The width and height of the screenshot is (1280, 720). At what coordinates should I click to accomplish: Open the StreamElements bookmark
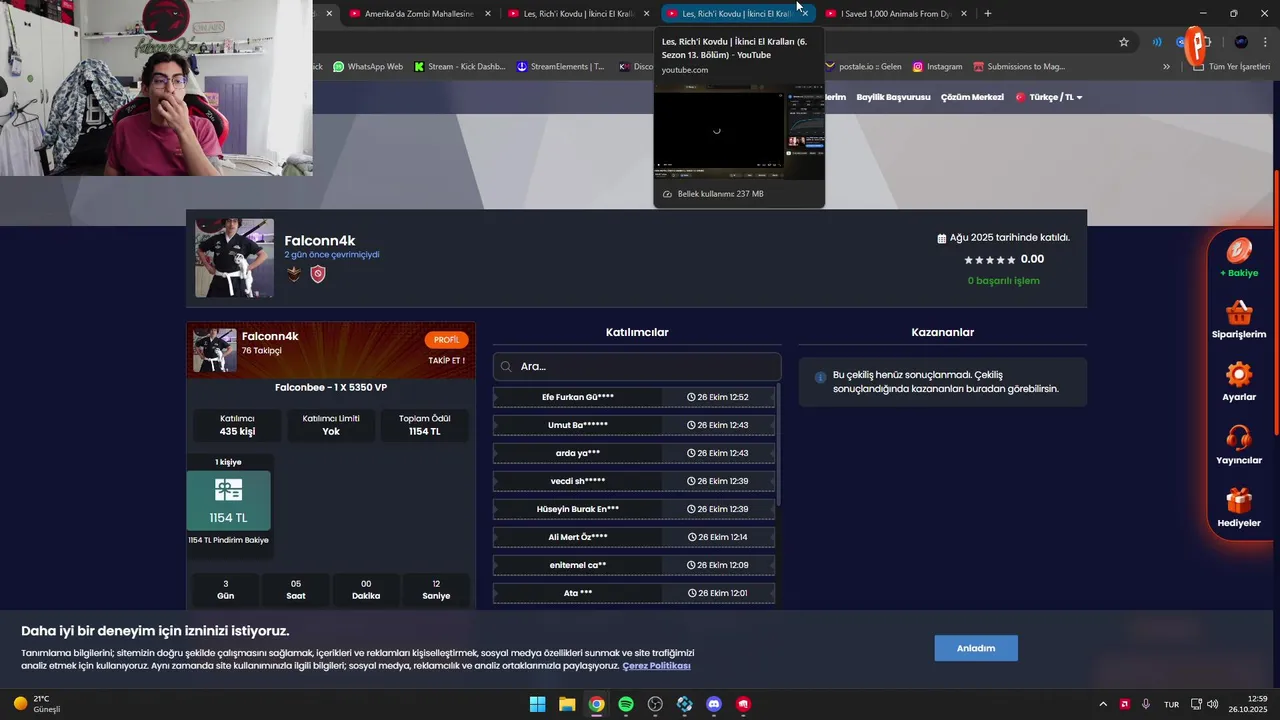560,67
